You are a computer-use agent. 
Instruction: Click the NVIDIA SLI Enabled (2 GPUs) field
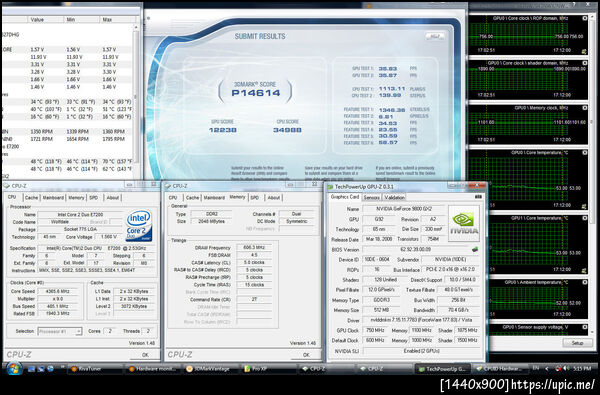(421, 351)
